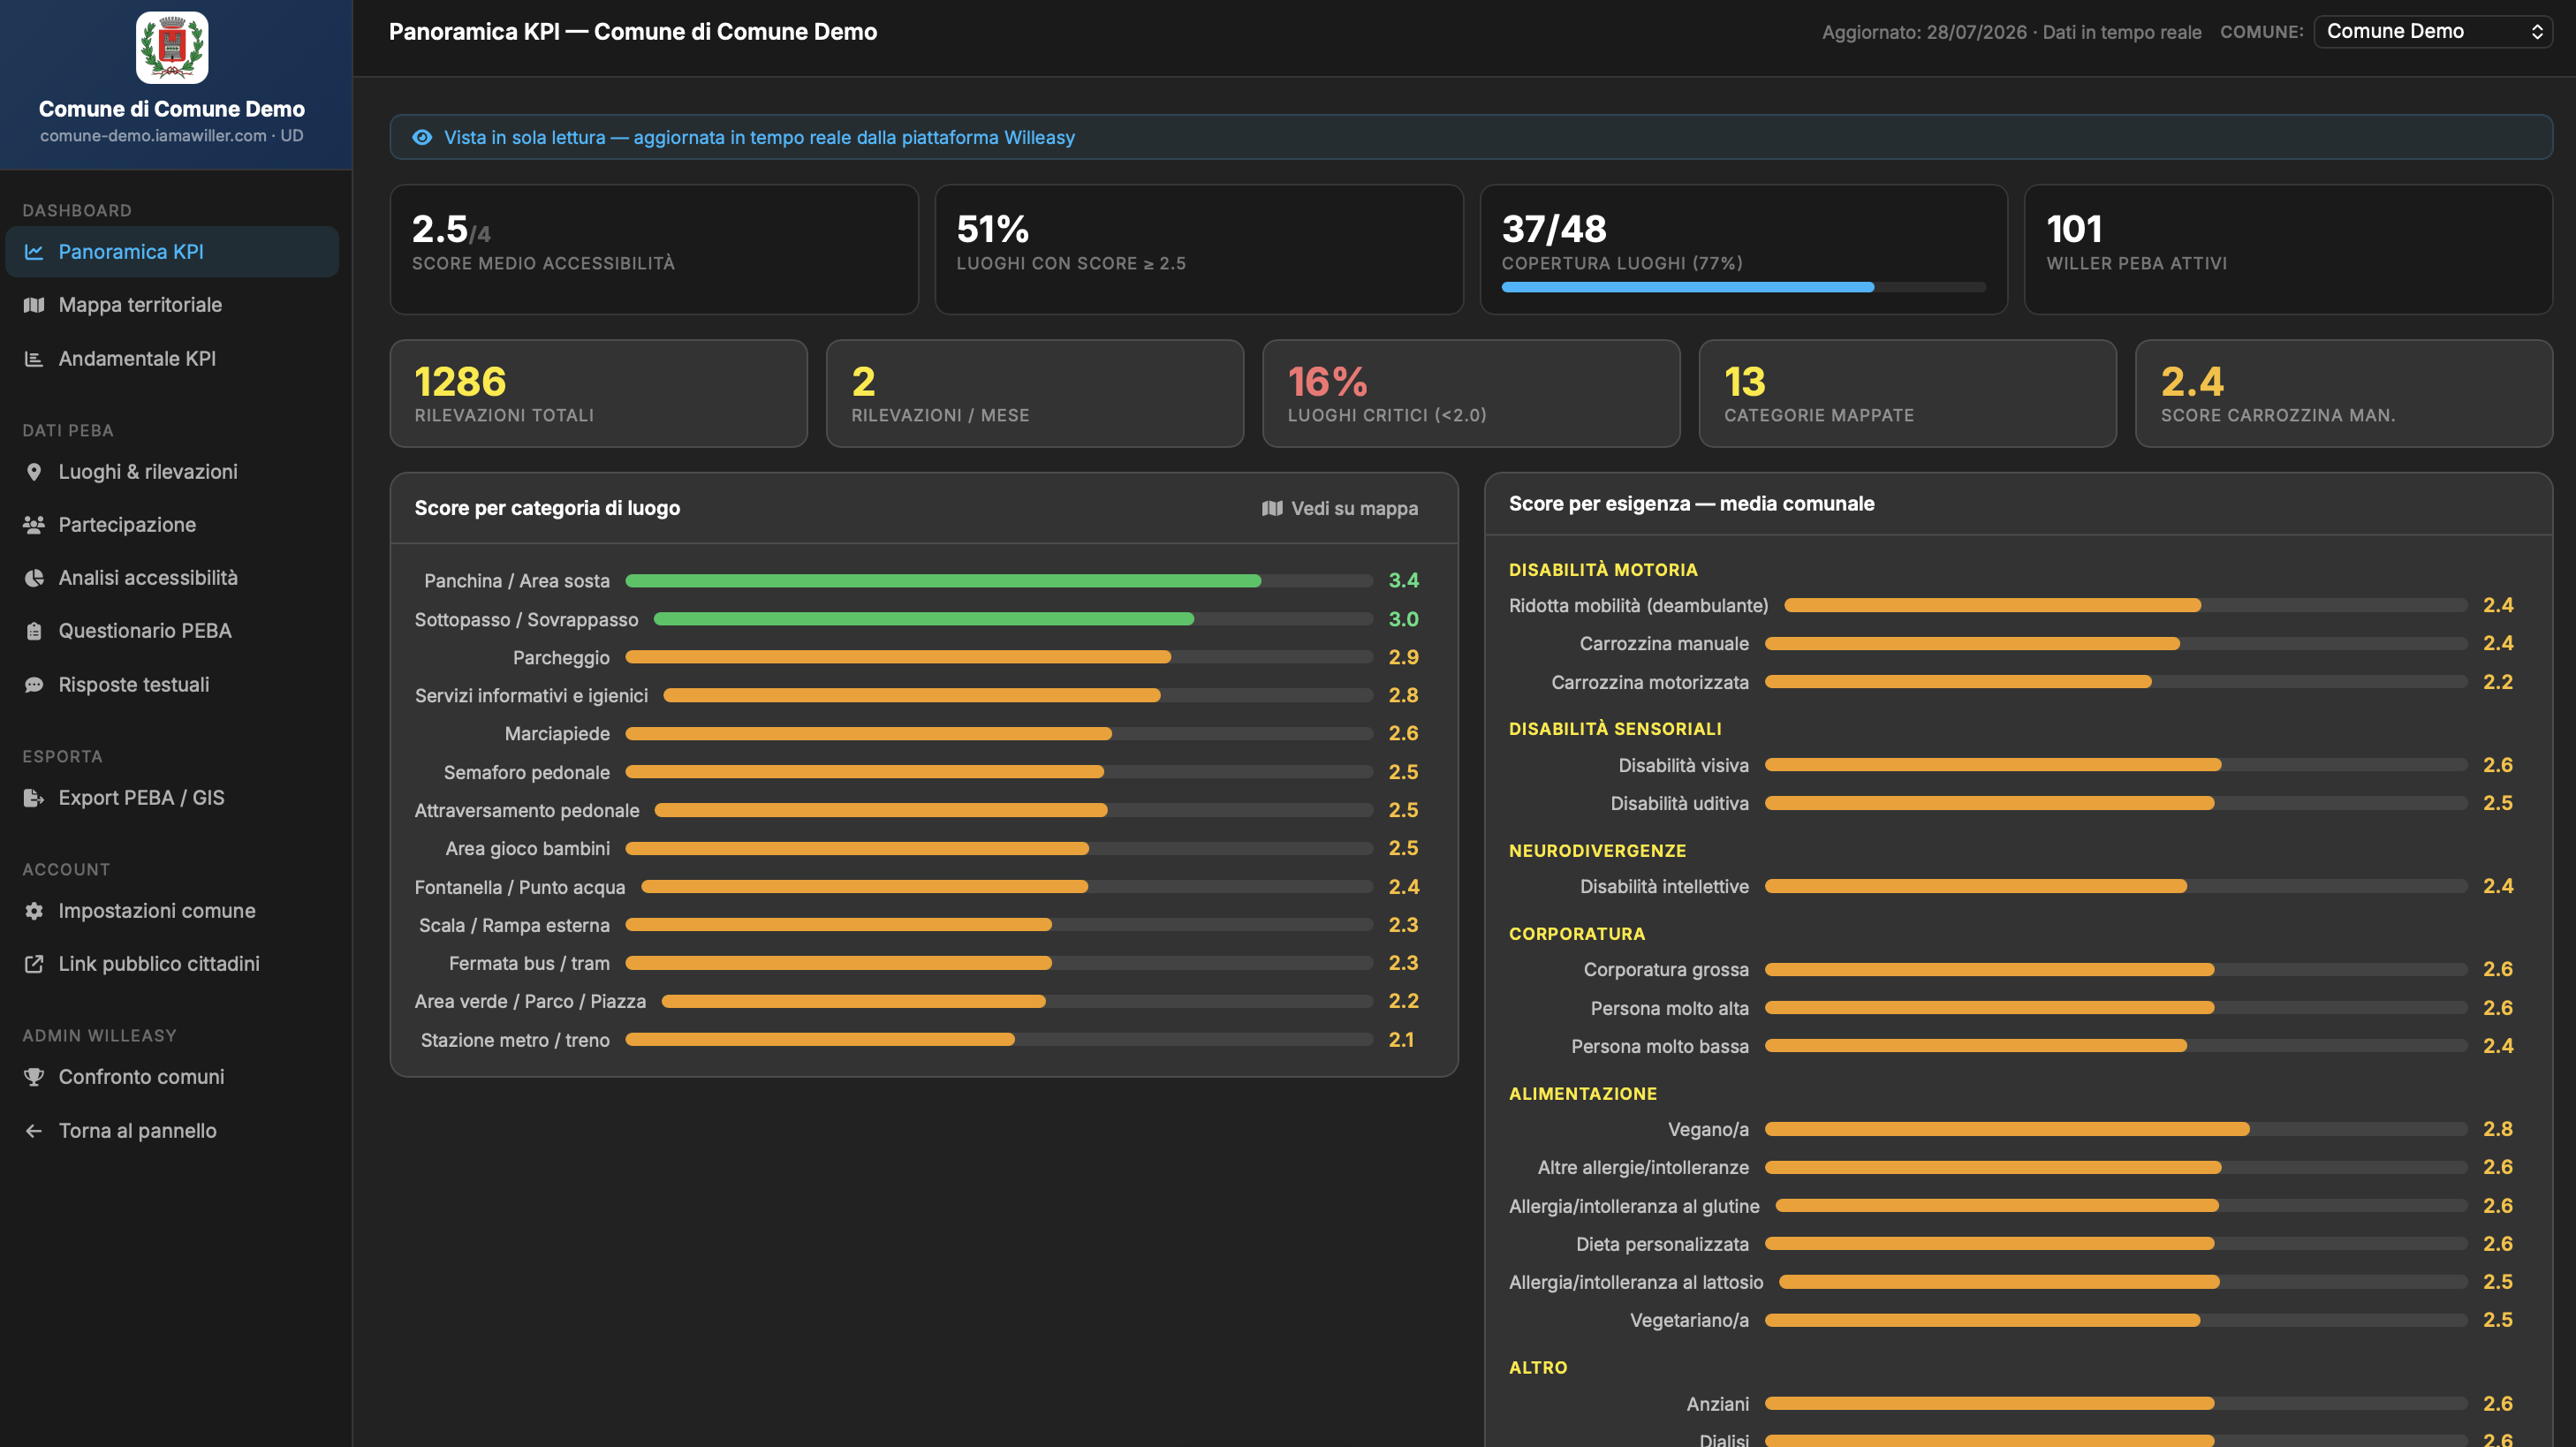This screenshot has width=2576, height=1447.
Task: Click the 1286 Rilevazioni totali card
Action: coord(599,393)
